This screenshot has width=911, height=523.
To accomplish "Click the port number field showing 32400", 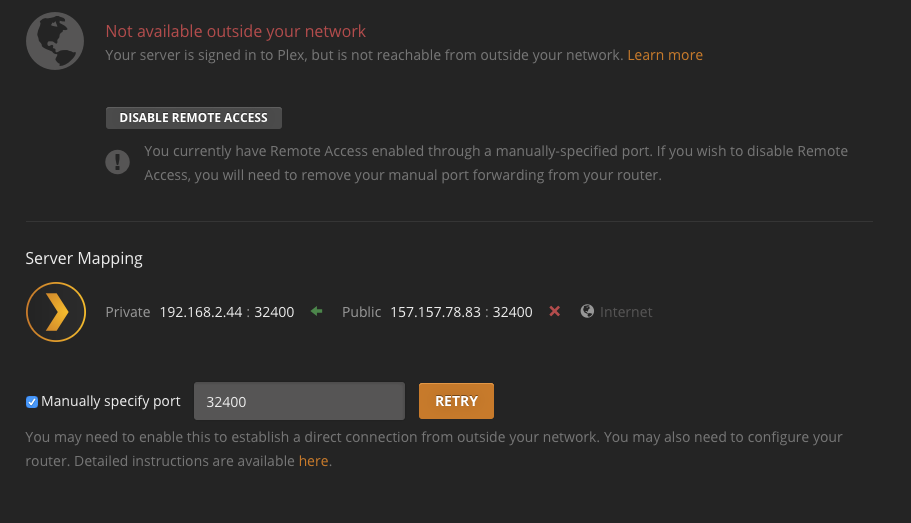I will click(299, 402).
